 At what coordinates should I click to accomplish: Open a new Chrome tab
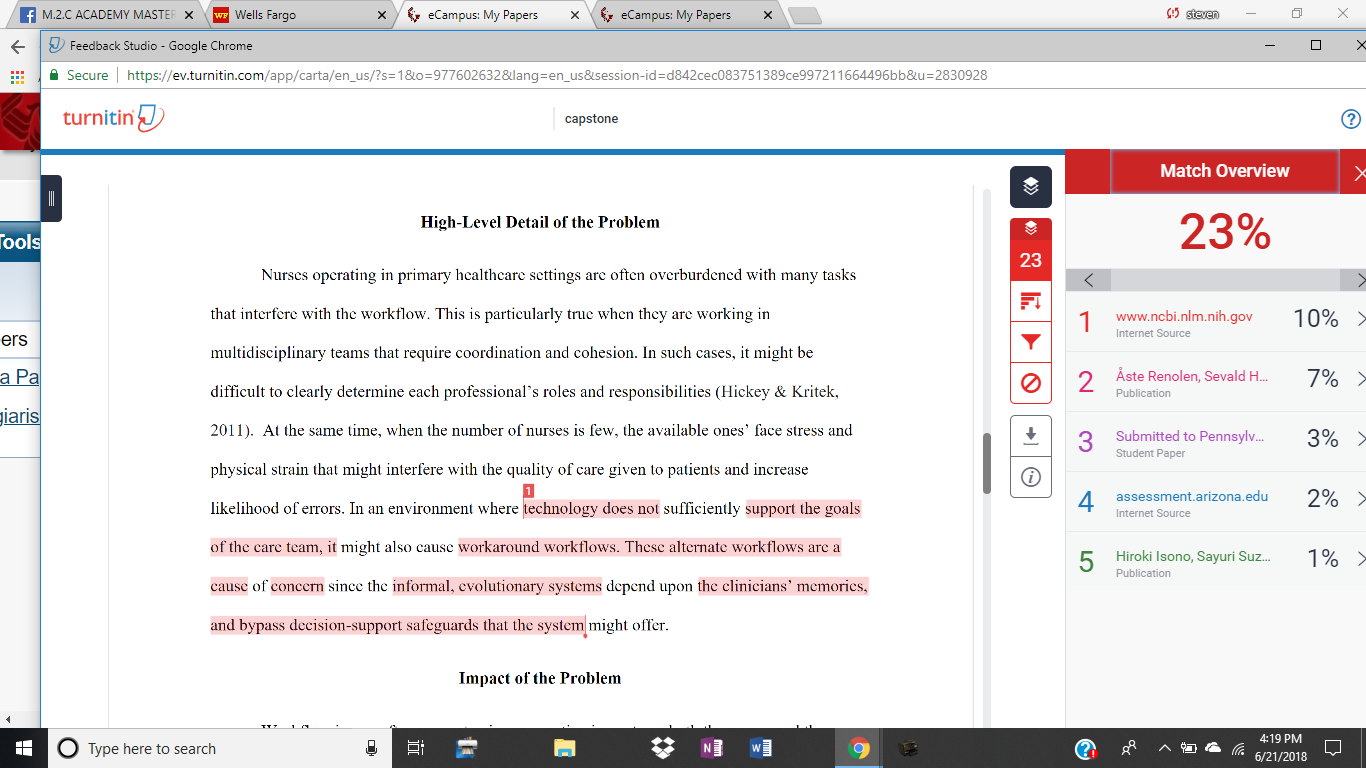tap(804, 16)
